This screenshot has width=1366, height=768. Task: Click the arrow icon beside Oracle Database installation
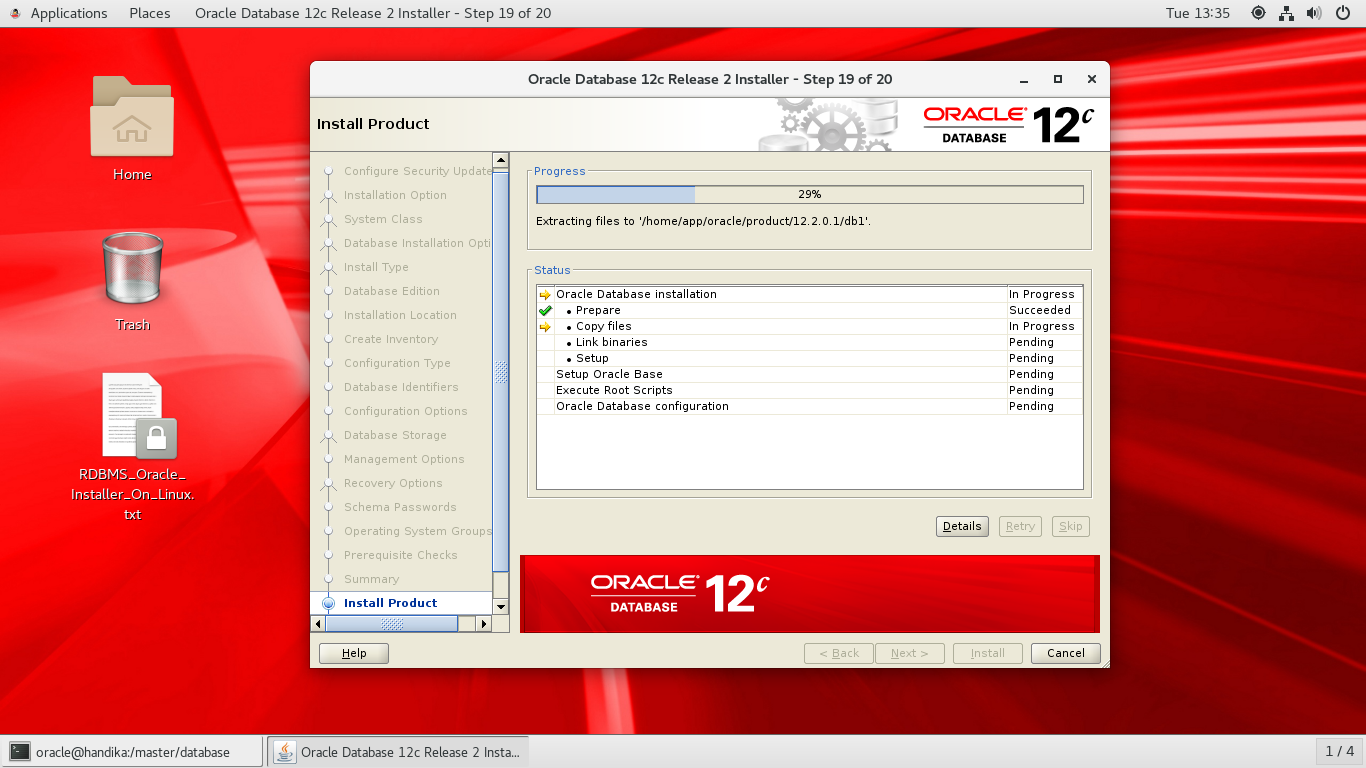[545, 294]
